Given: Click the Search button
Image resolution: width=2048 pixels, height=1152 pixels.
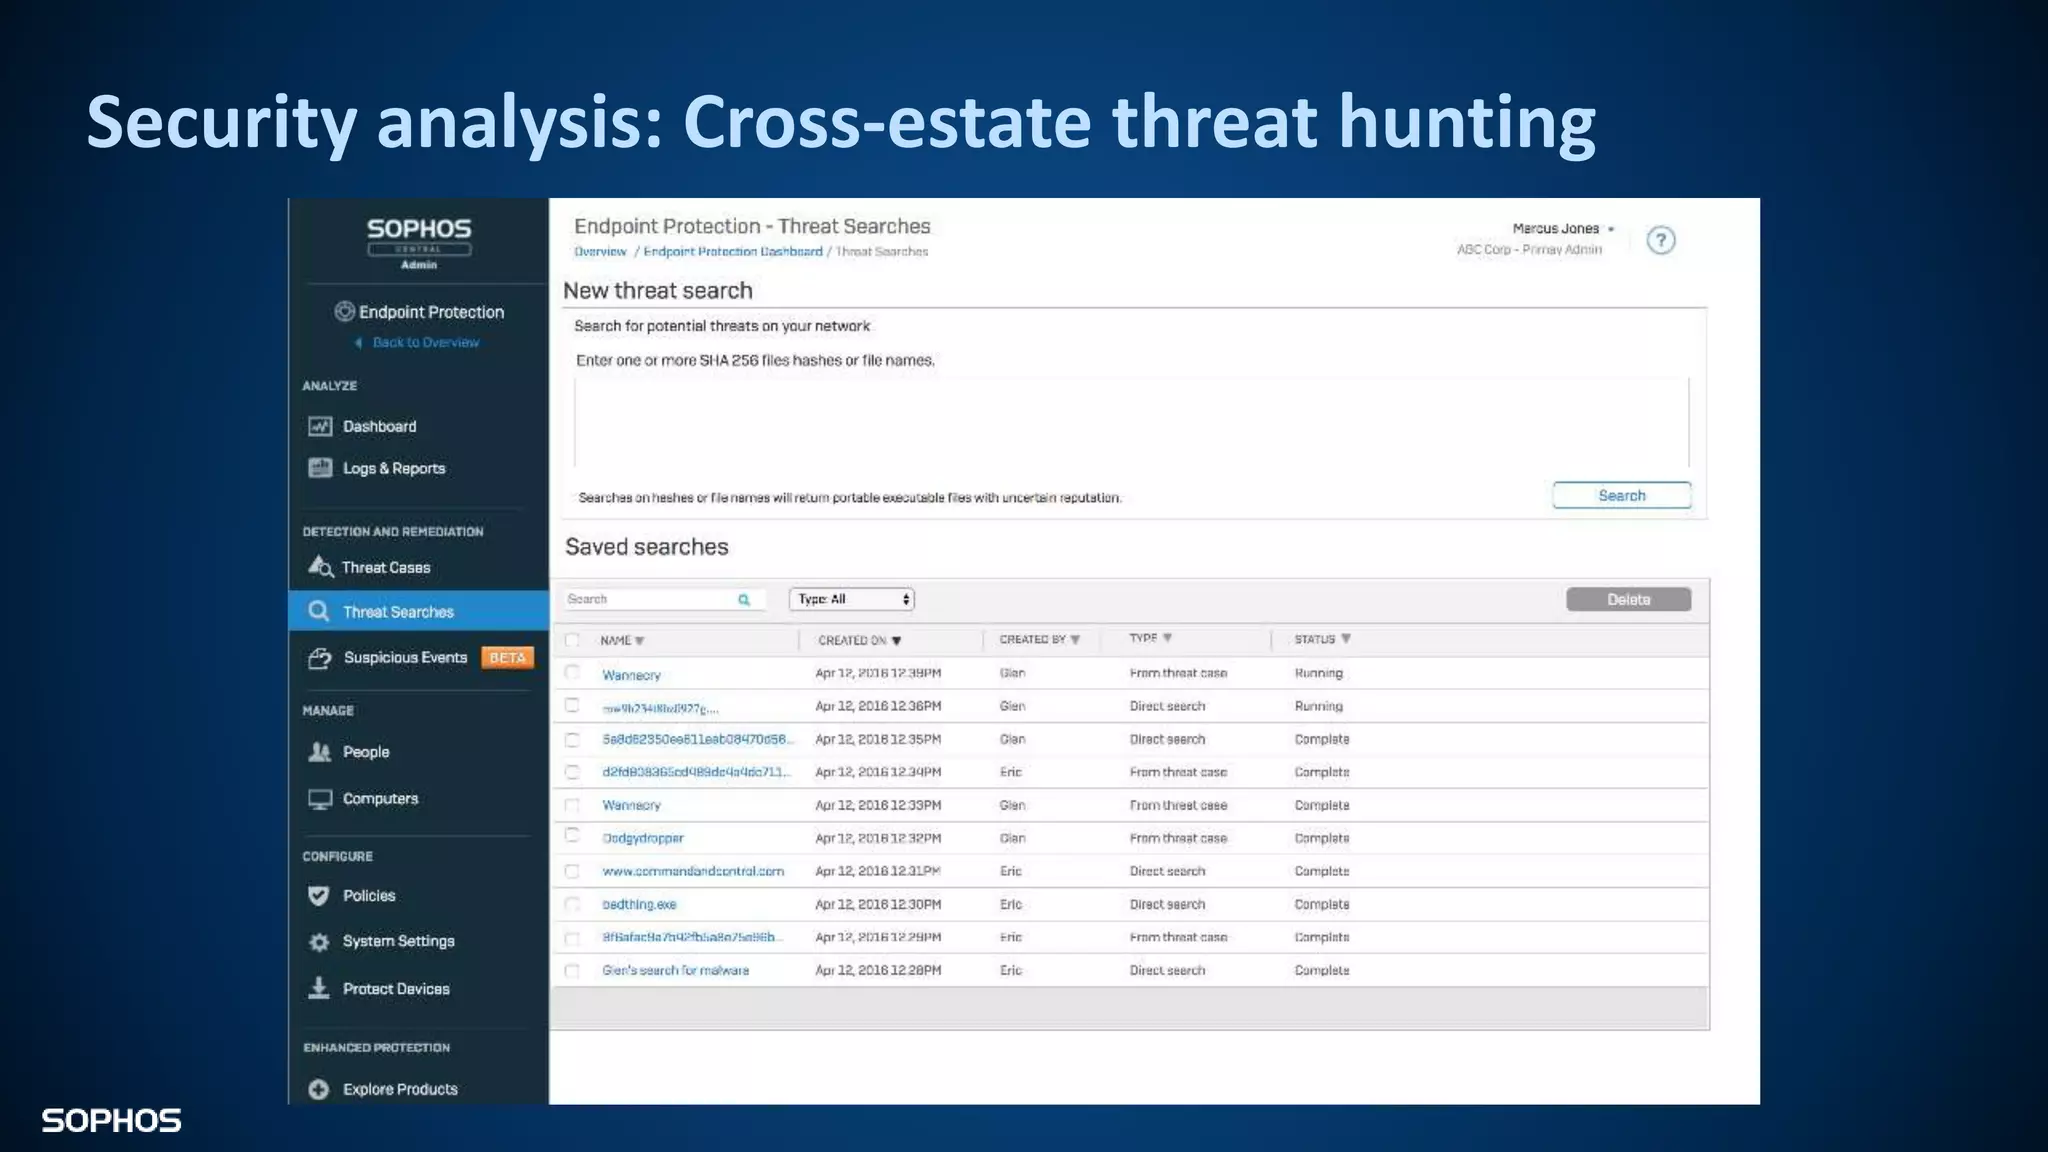Looking at the screenshot, I should coord(1621,496).
